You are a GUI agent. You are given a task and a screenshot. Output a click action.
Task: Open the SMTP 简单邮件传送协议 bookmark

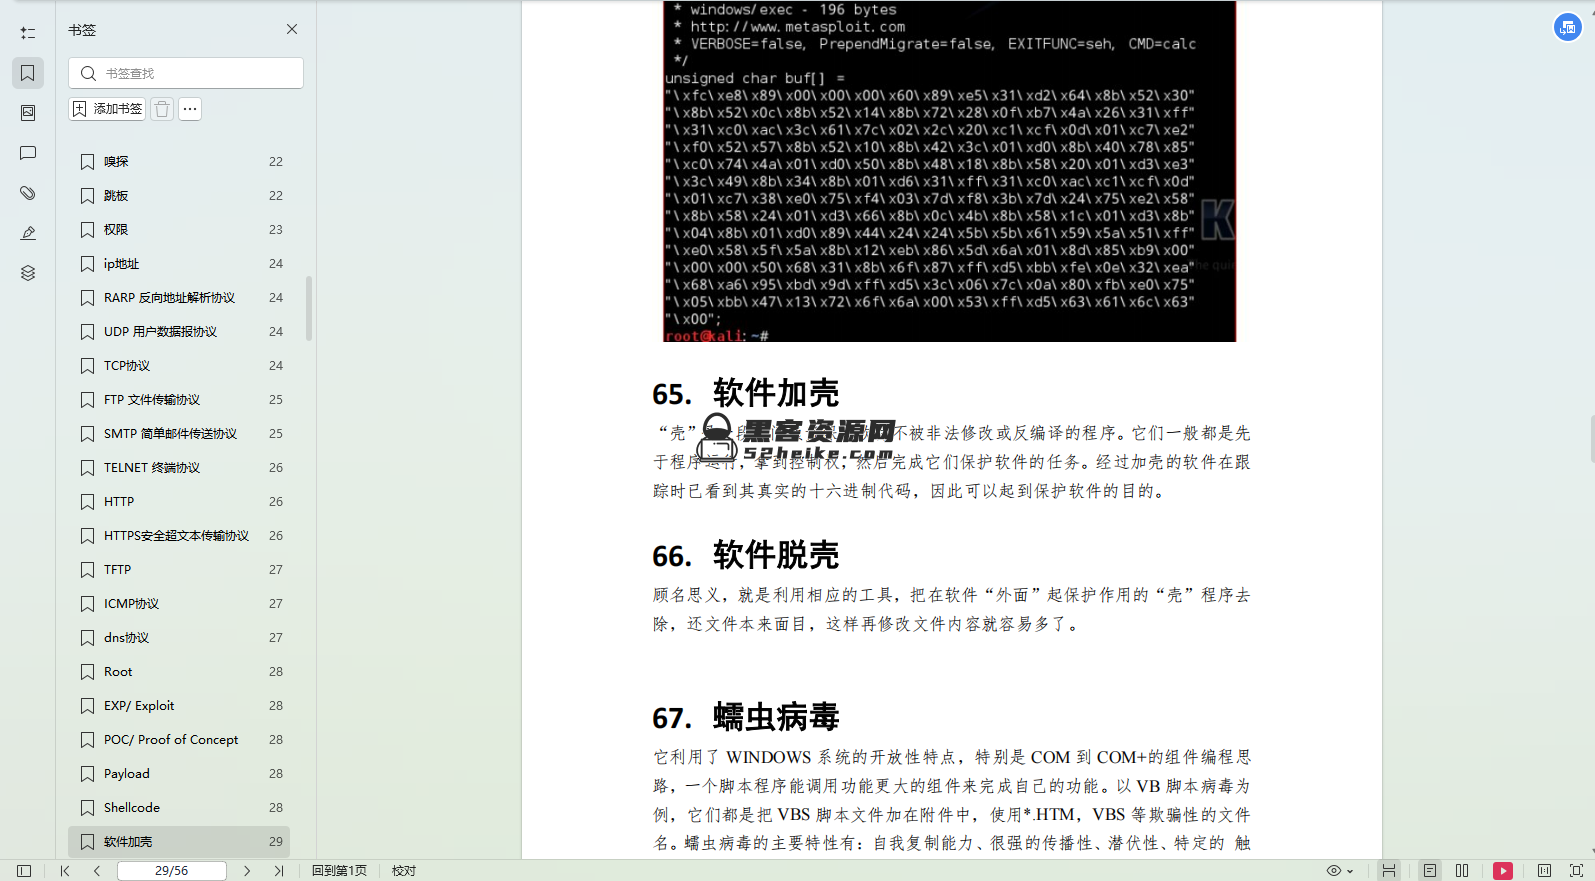coord(179,434)
